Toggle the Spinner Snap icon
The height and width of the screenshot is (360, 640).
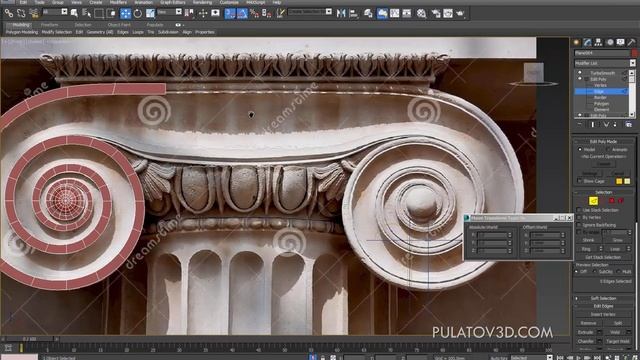tap(267, 13)
